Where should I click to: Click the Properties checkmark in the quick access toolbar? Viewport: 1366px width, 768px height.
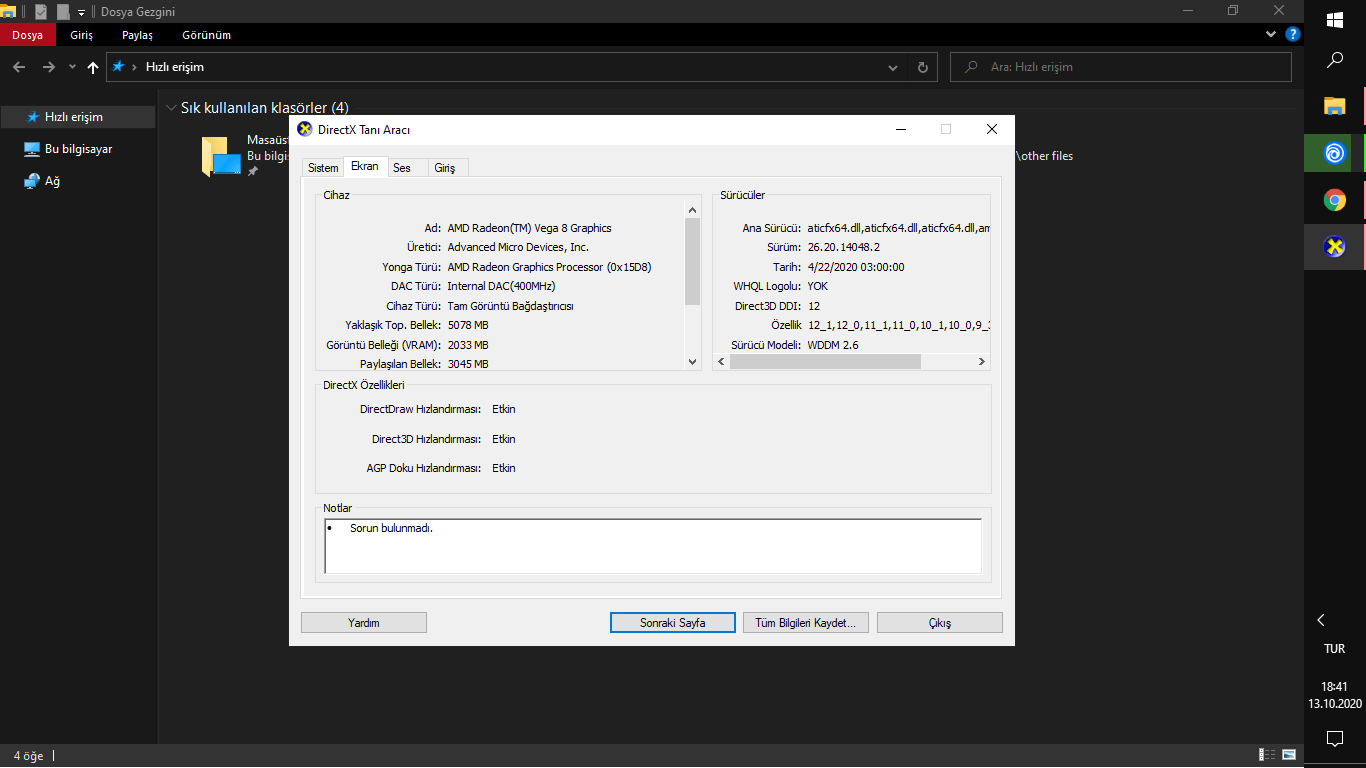pyautogui.click(x=40, y=12)
